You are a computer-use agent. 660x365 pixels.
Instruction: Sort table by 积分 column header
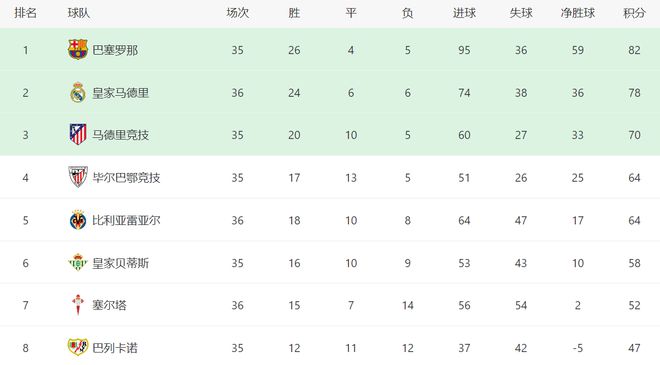tap(634, 13)
